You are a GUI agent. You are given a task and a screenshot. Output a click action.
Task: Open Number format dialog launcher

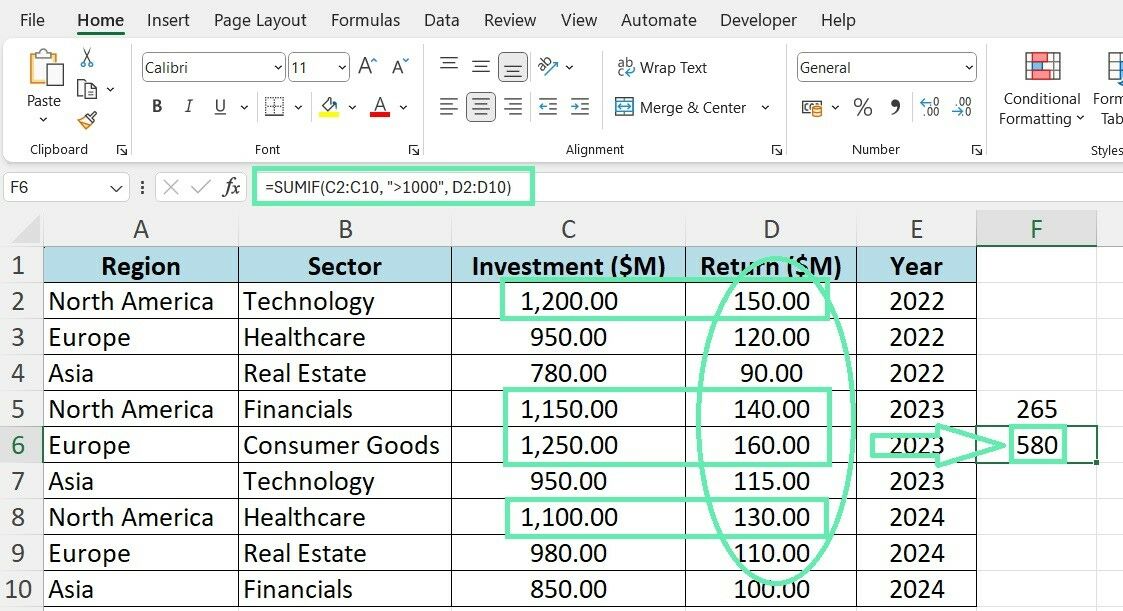[976, 150]
